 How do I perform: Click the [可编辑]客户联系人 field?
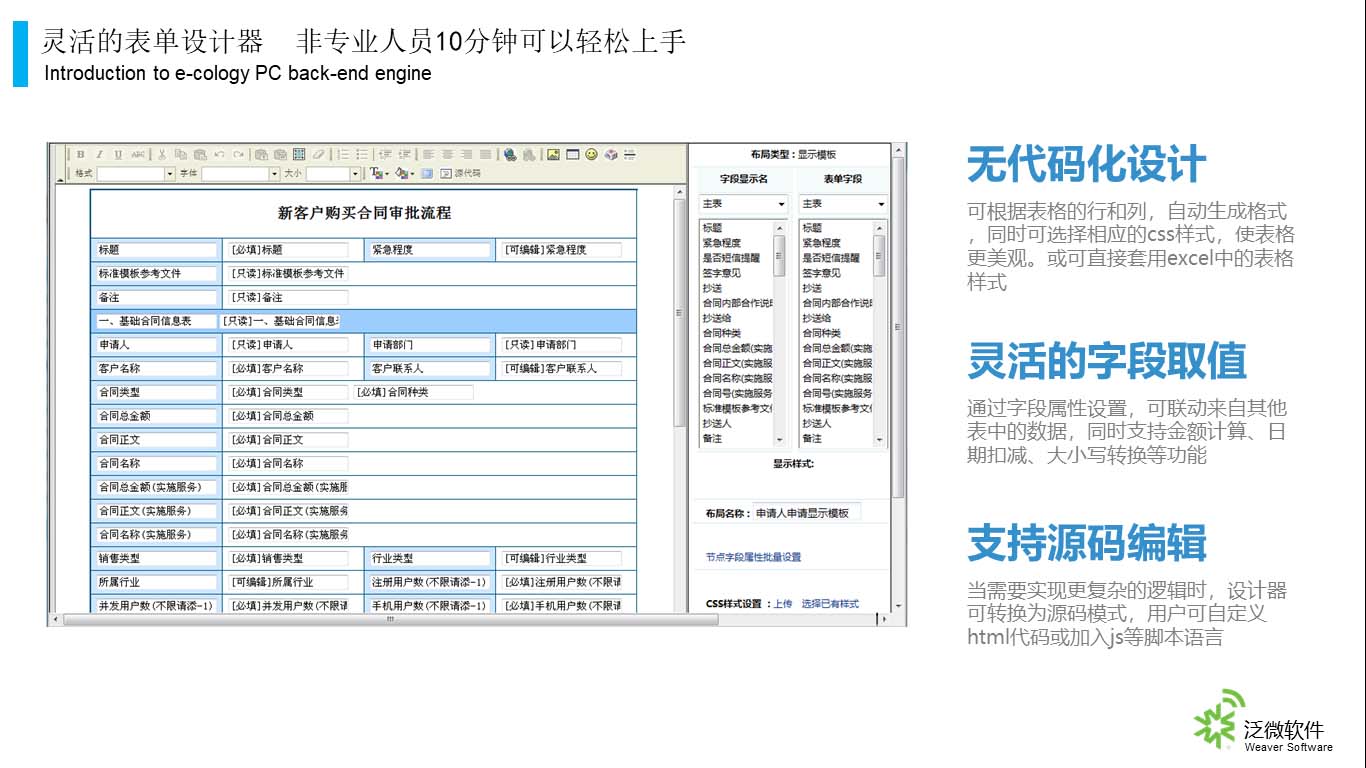pyautogui.click(x=561, y=369)
